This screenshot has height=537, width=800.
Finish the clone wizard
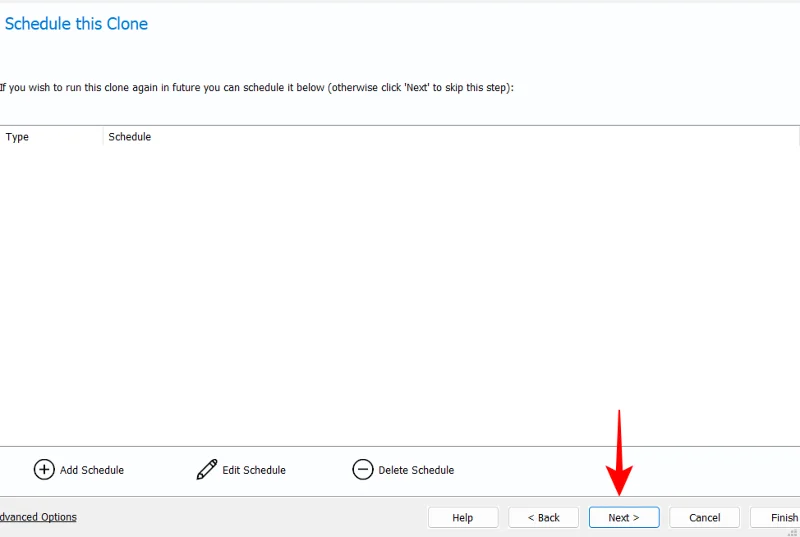(x=775, y=518)
